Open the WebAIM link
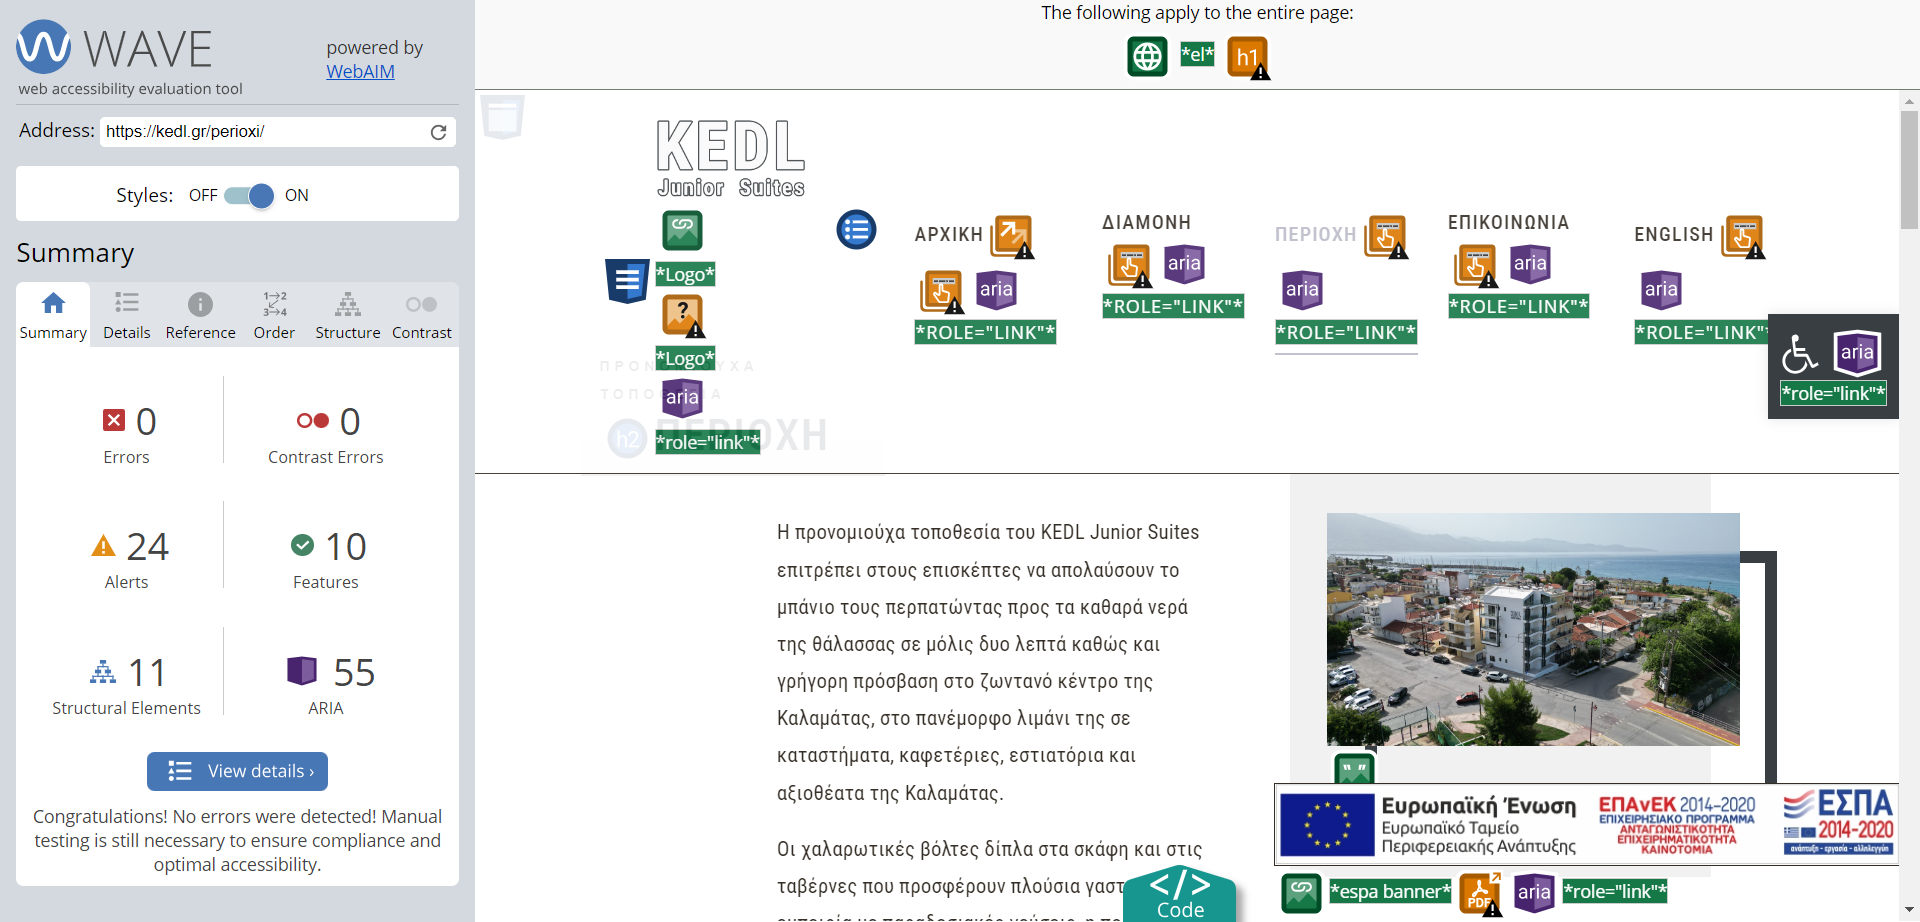The image size is (1920, 922). [x=360, y=72]
